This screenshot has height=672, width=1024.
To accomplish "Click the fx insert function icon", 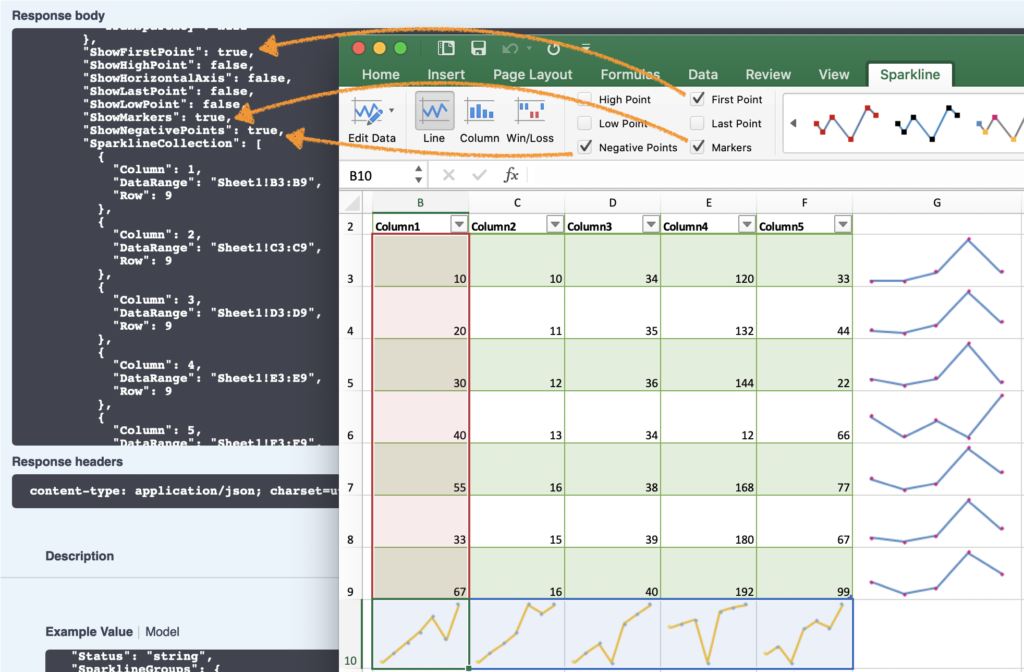I will click(x=511, y=175).
